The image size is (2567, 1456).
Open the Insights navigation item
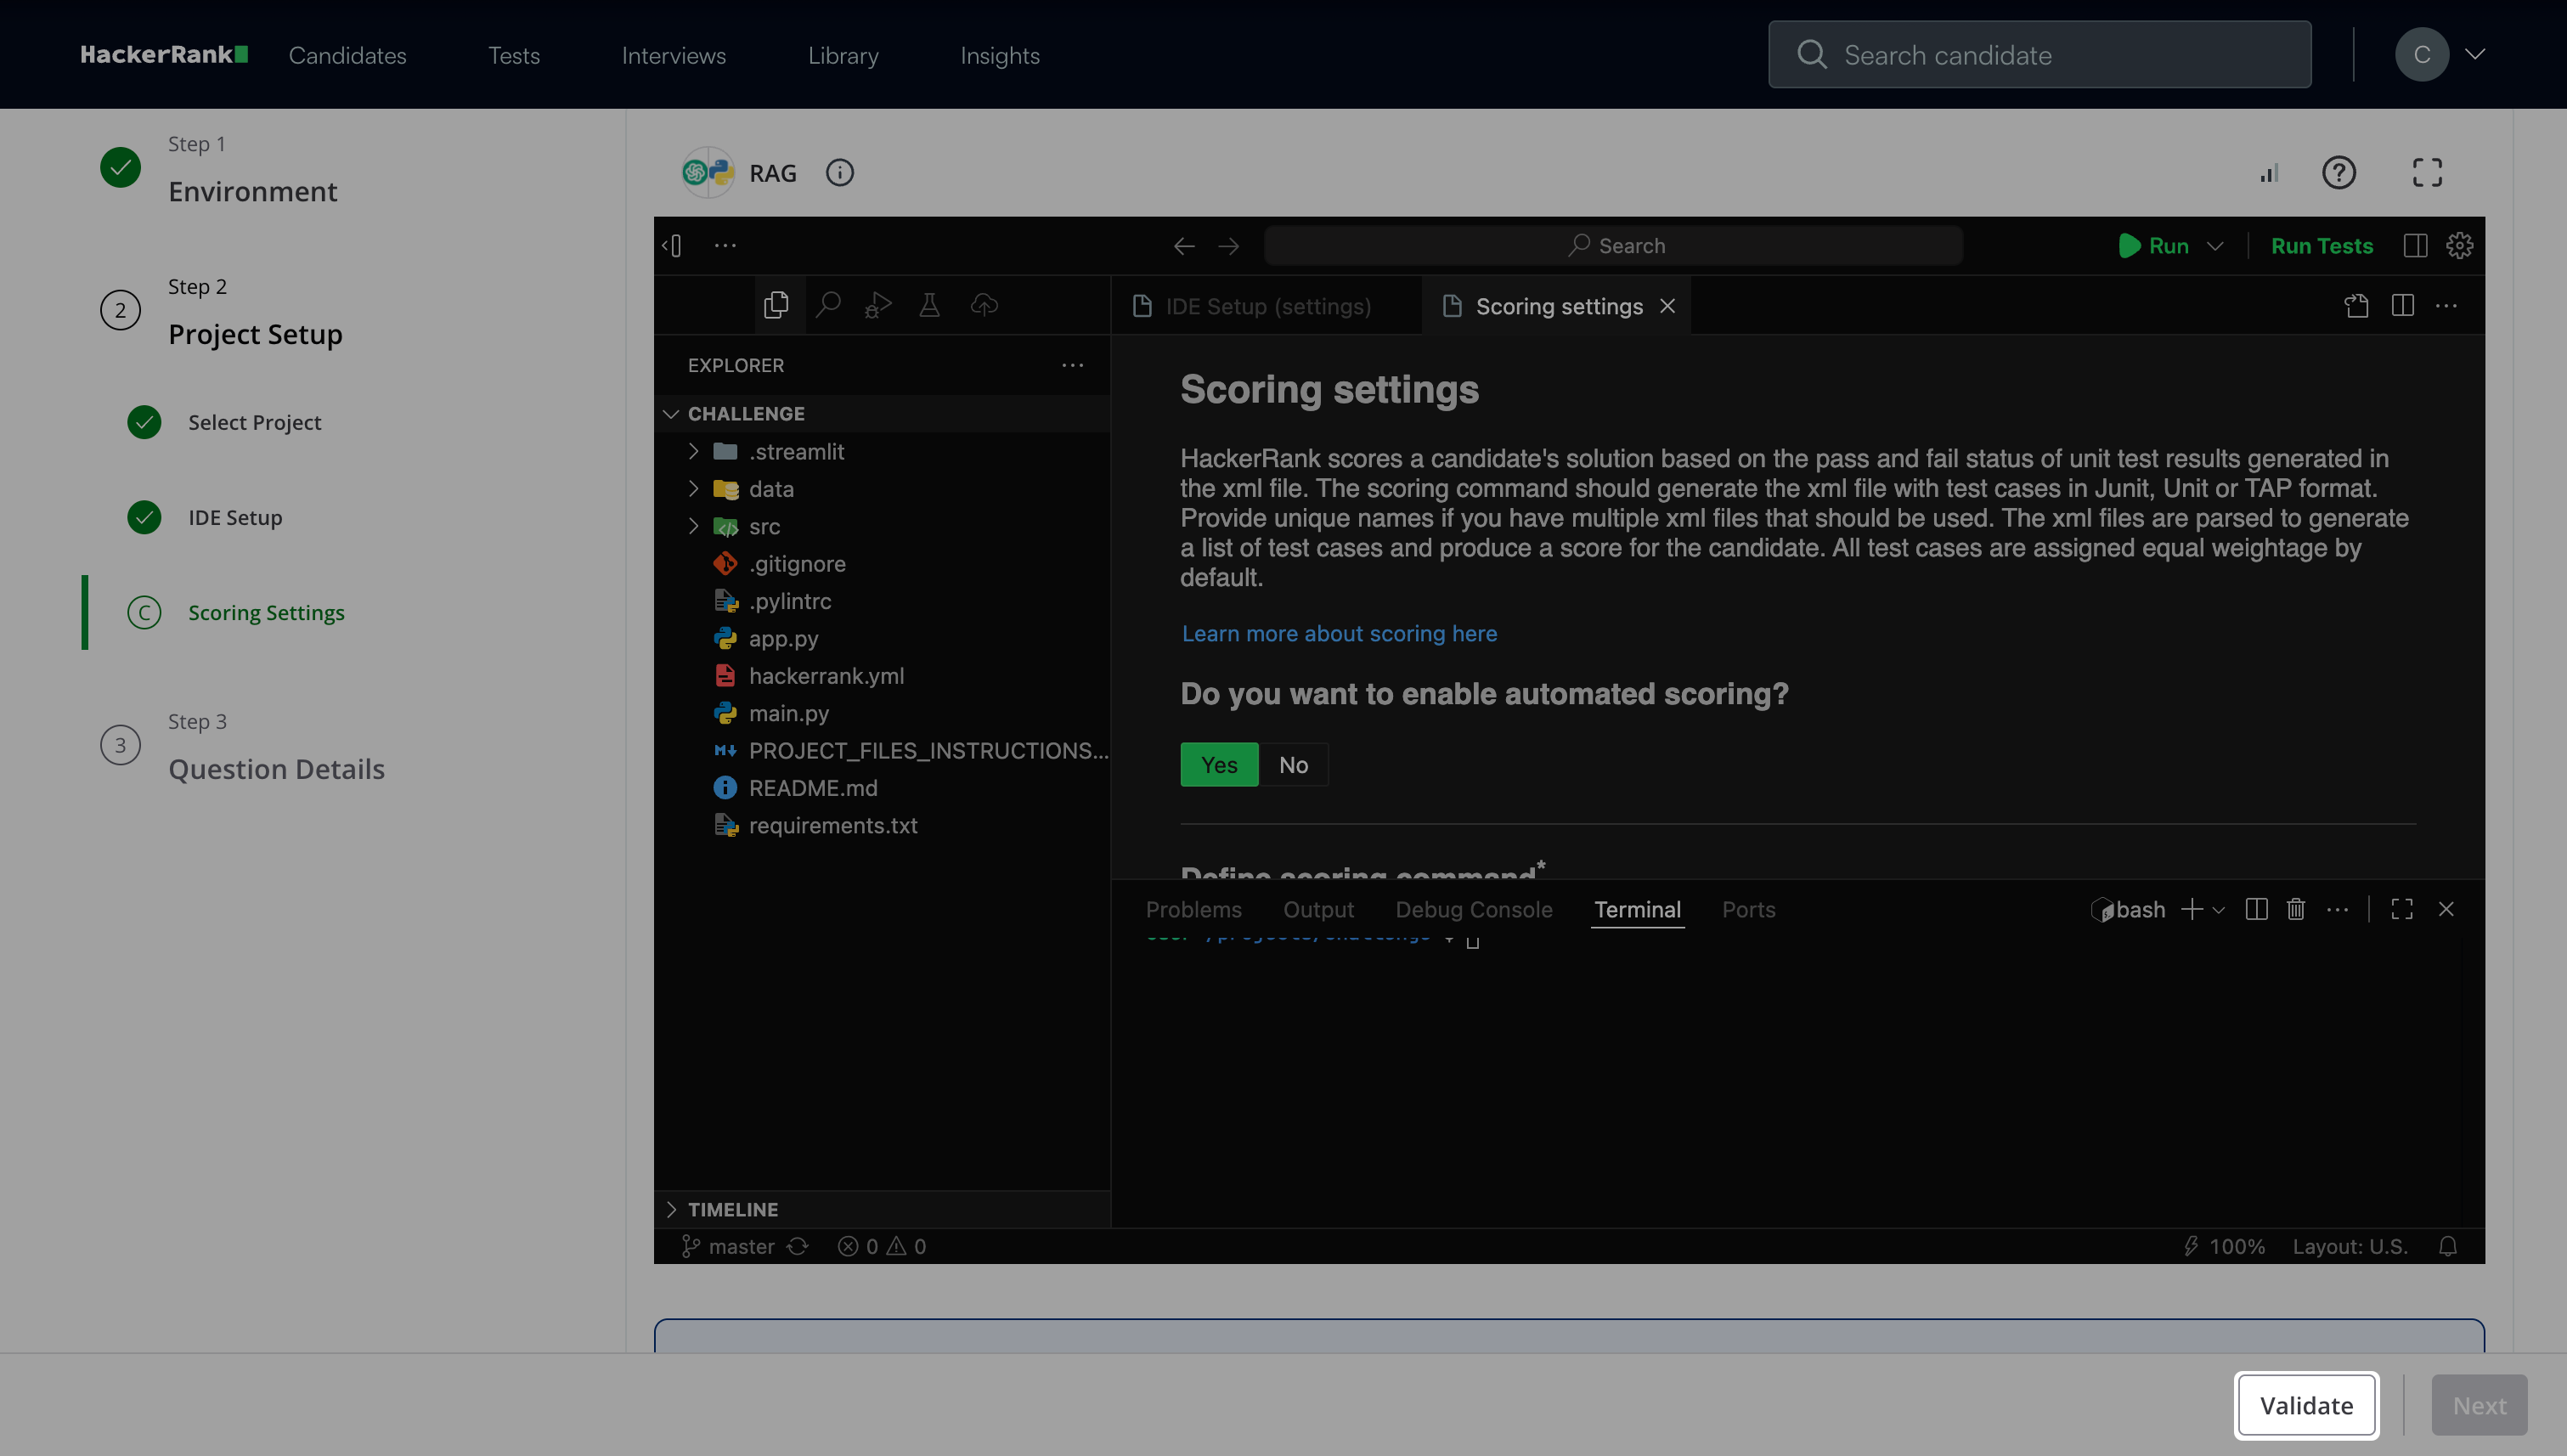tap(1000, 55)
